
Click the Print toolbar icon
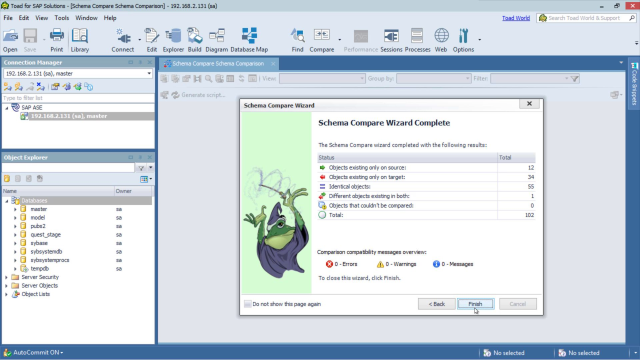click(x=57, y=40)
